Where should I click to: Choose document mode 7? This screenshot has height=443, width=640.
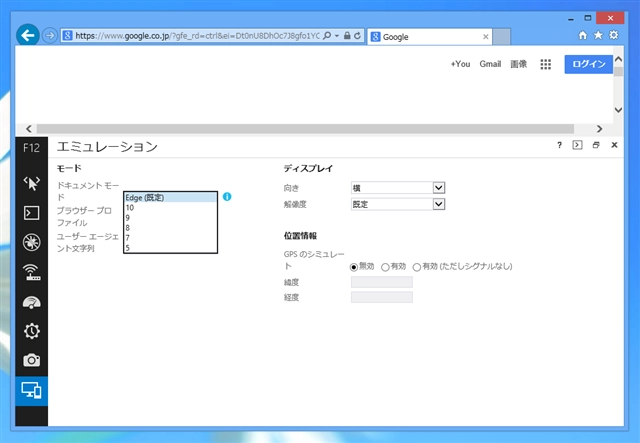point(170,238)
